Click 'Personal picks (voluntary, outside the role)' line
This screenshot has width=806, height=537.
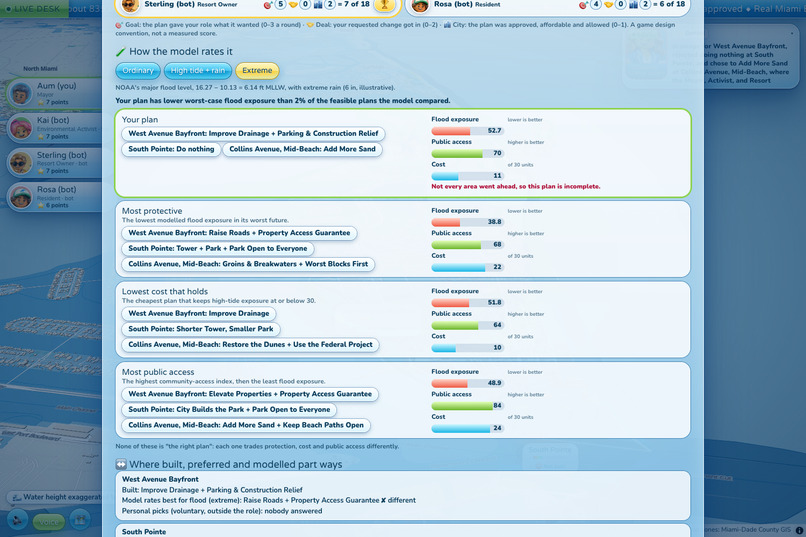(222, 511)
